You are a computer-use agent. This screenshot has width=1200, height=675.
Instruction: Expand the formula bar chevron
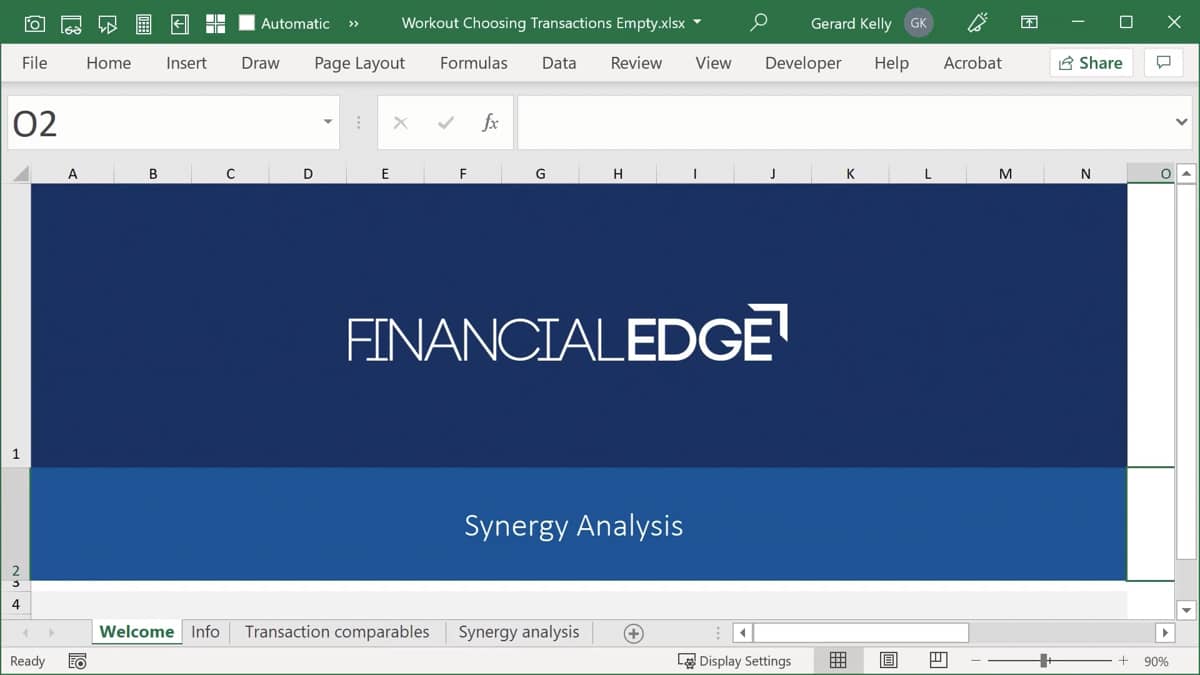pos(1181,123)
